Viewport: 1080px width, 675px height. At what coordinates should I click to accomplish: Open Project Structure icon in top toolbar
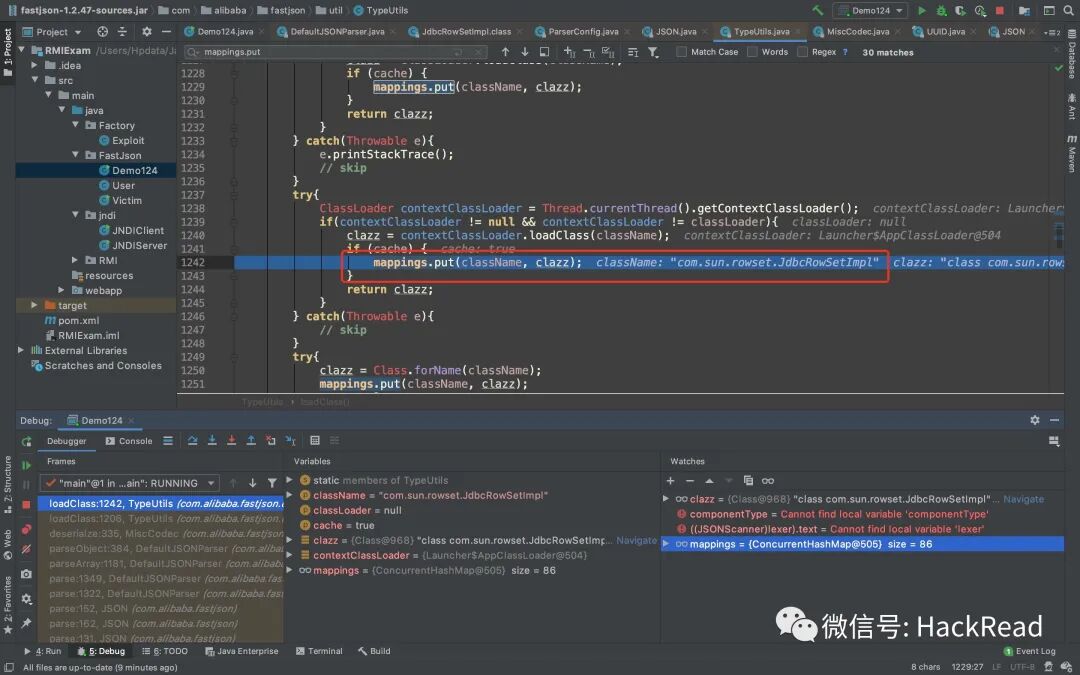click(1024, 10)
